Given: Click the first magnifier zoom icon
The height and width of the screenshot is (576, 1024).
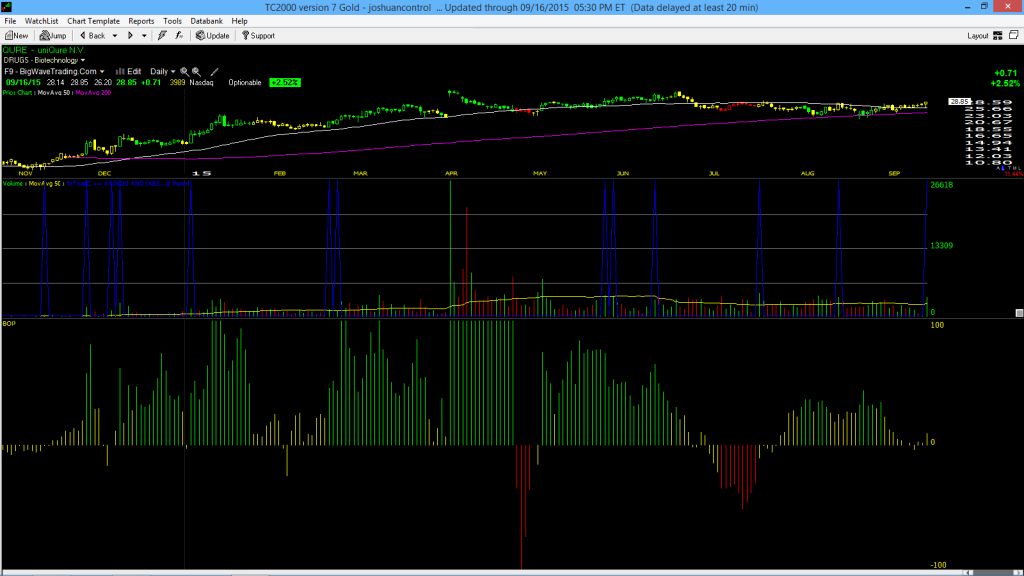Looking at the screenshot, I should 185,71.
